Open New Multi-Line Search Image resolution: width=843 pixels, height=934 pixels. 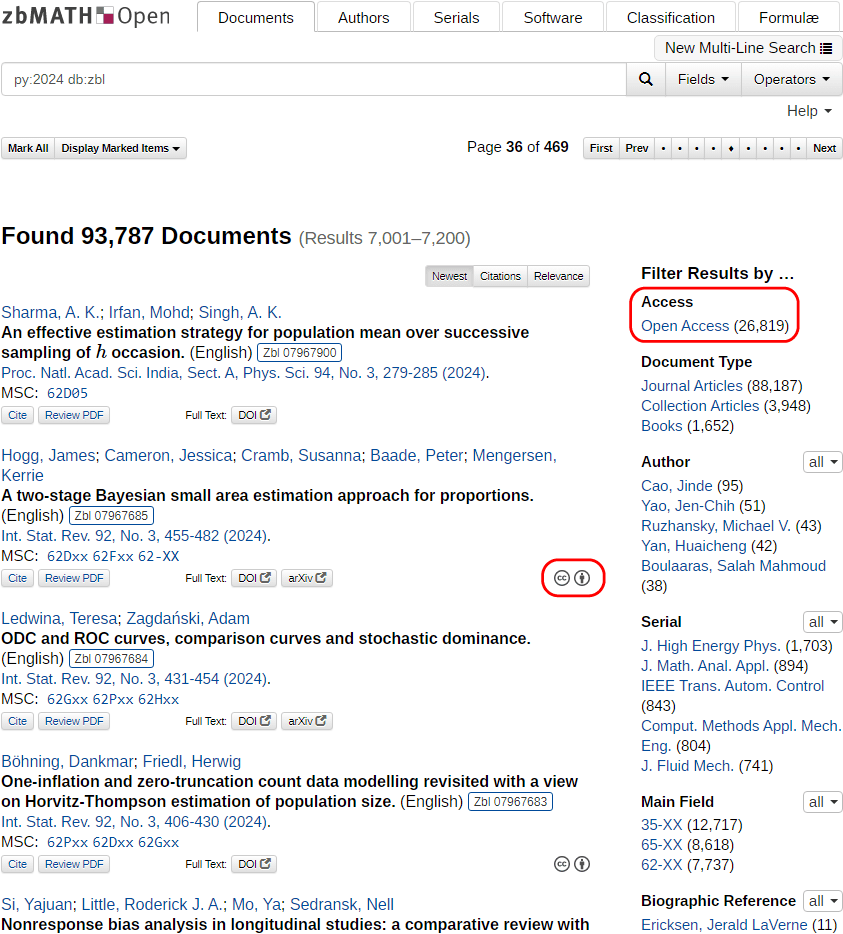748,48
